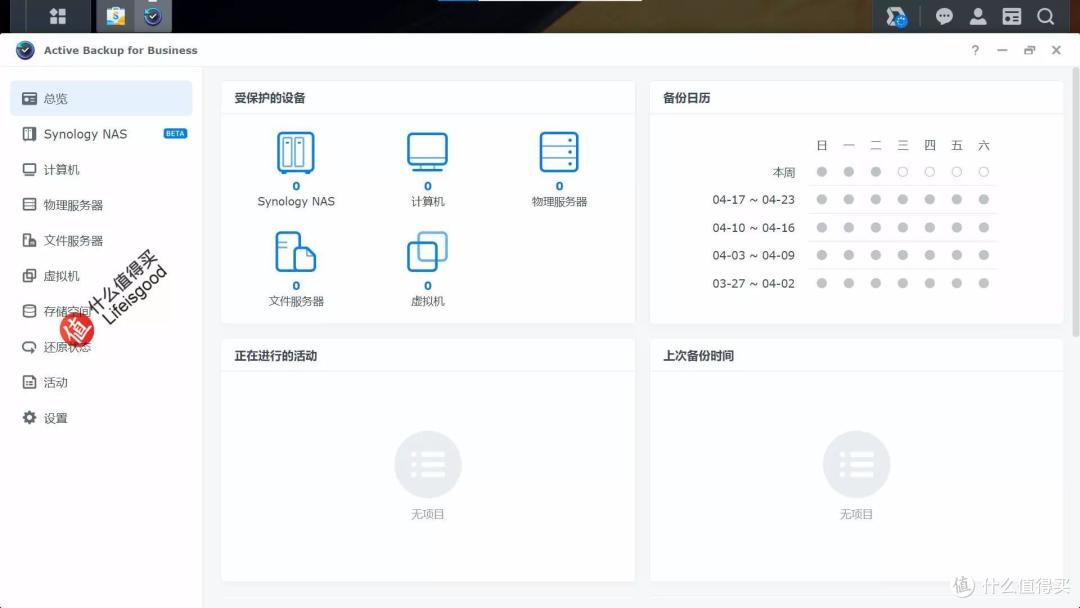Click 计算机 monitor icon in protected devices
1080x608 pixels.
pyautogui.click(x=428, y=152)
